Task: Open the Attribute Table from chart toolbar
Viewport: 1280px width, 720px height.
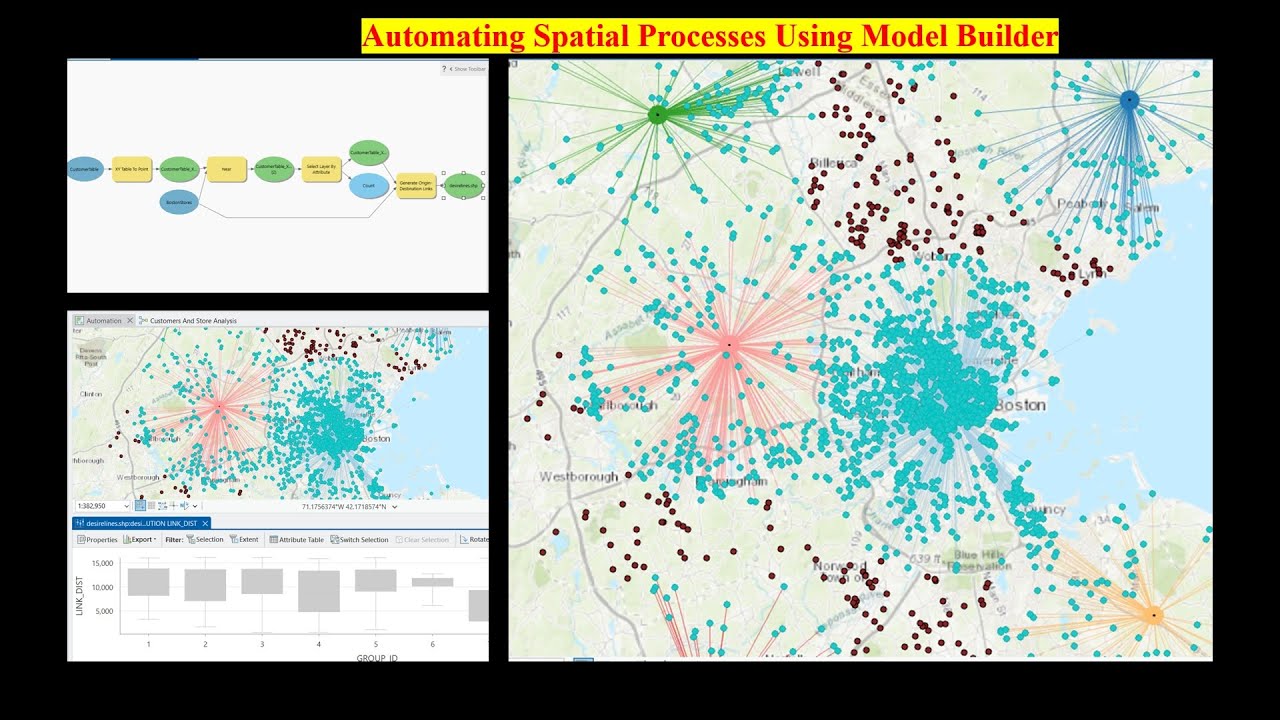Action: point(296,539)
